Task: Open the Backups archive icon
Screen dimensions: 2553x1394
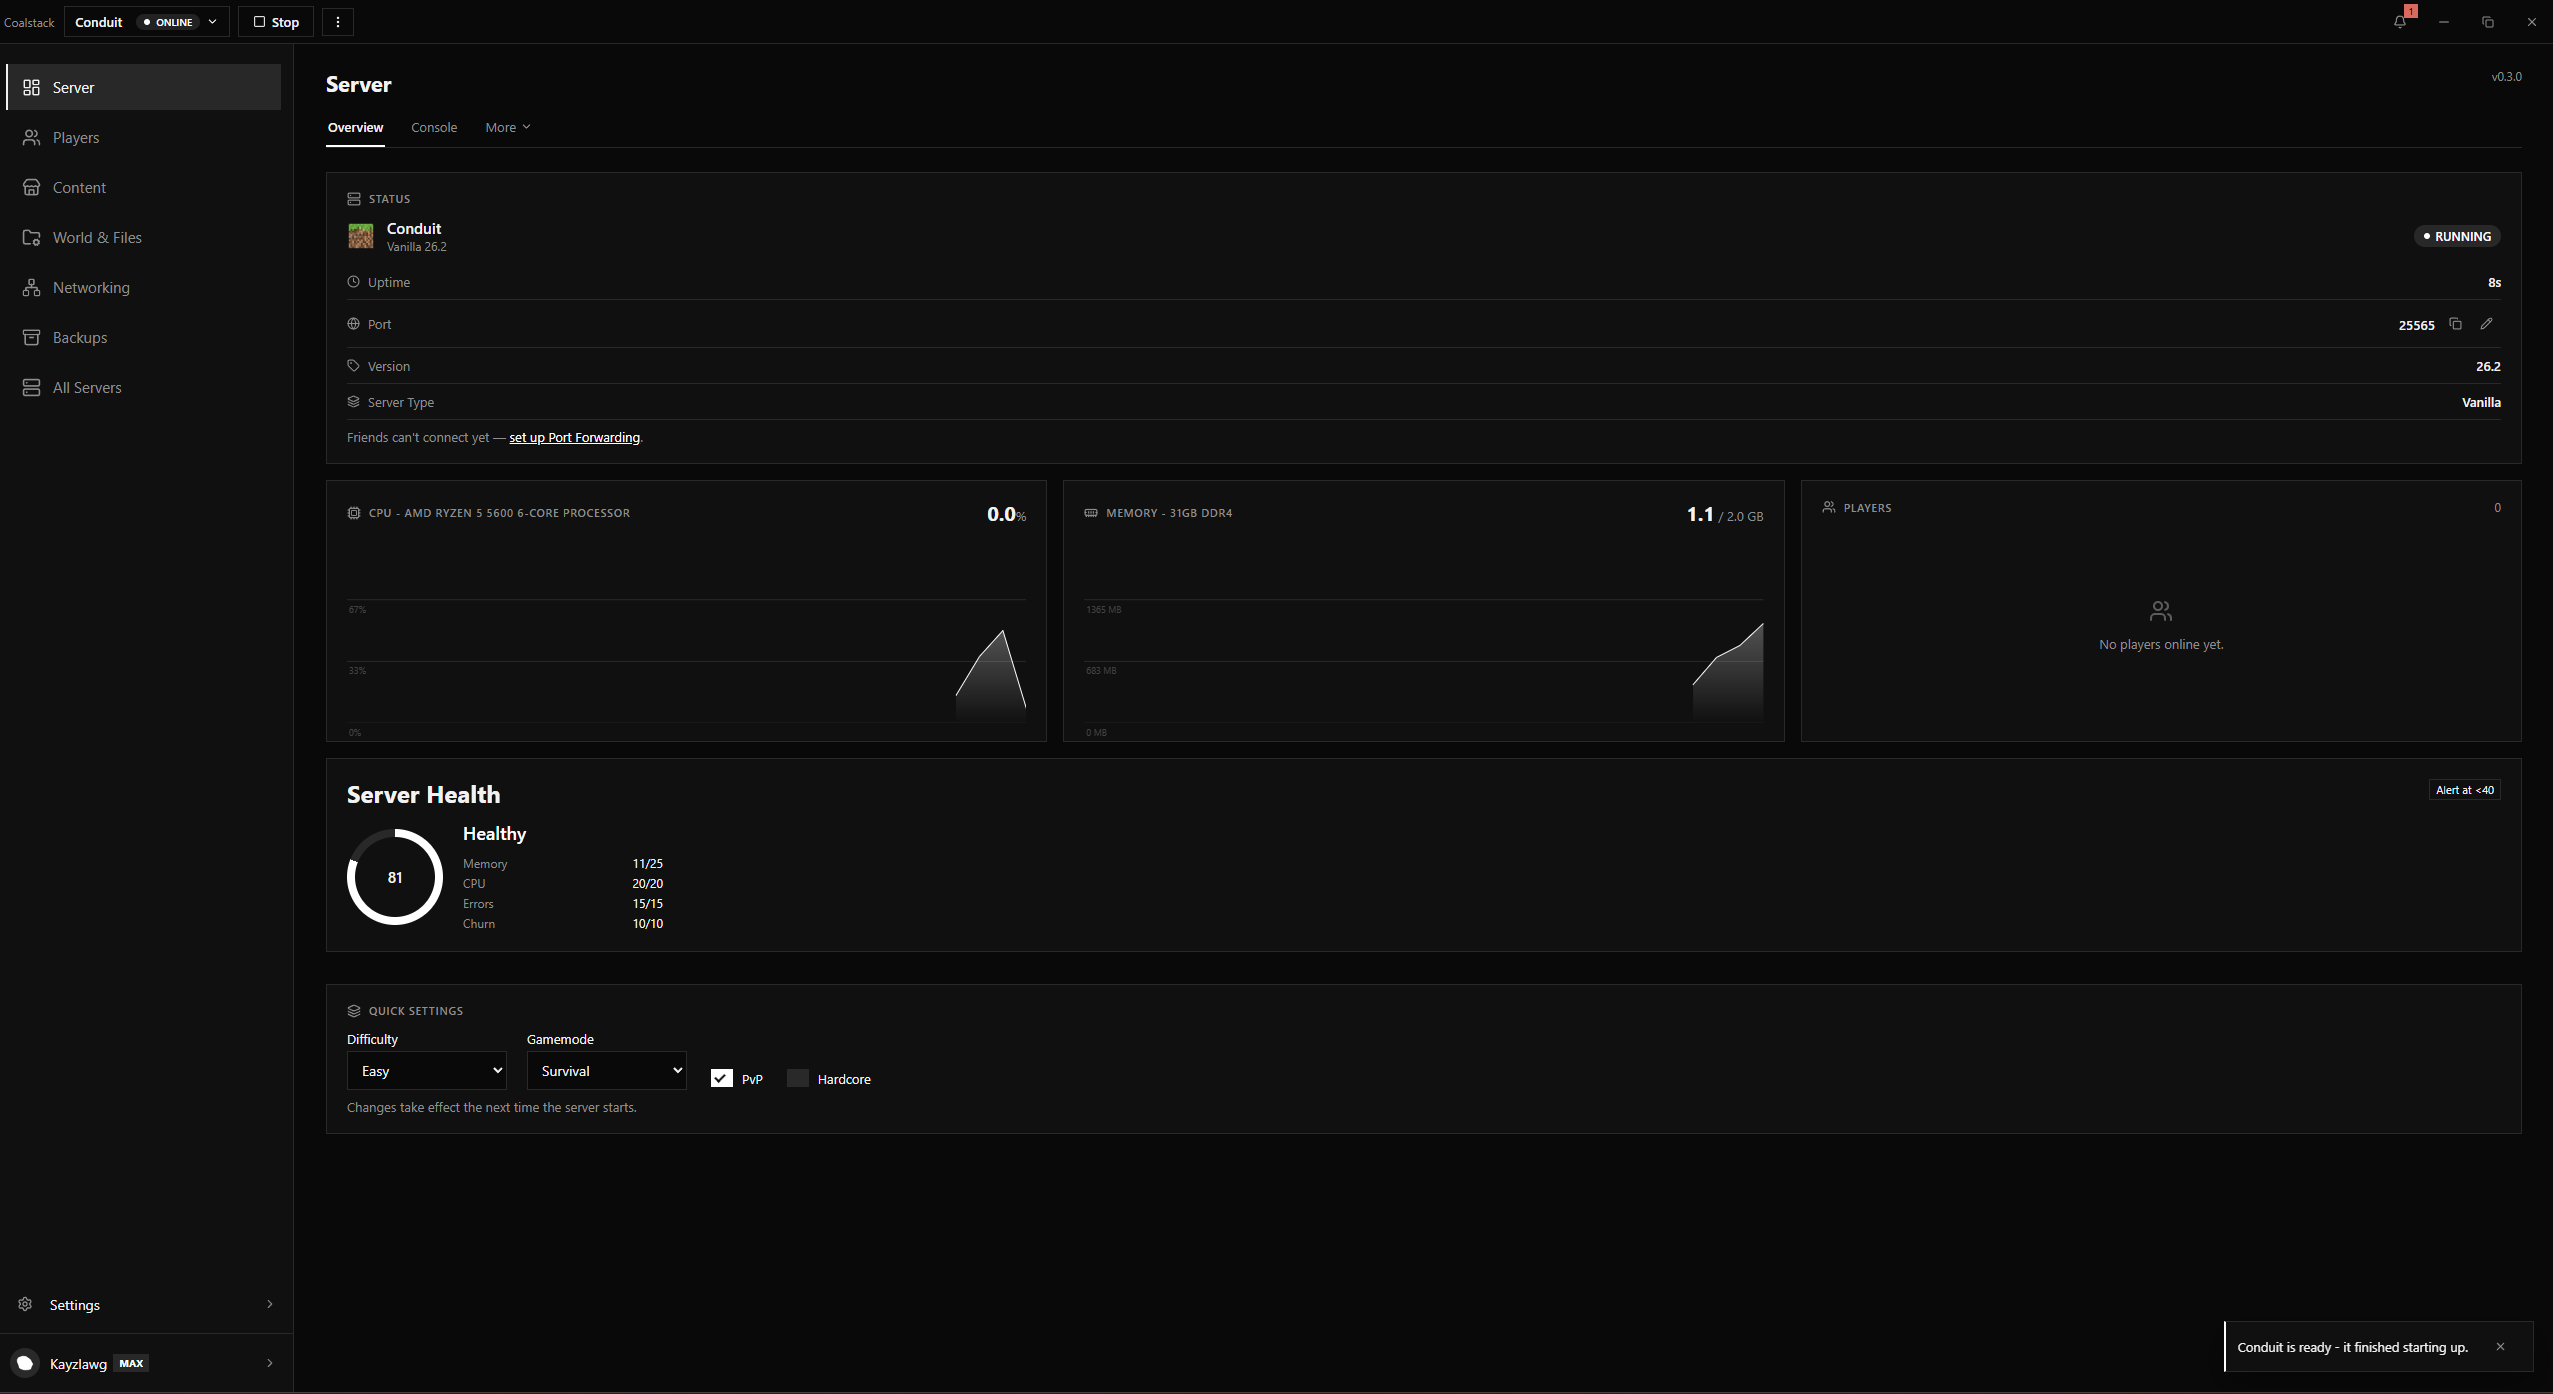Action: coord(32,338)
